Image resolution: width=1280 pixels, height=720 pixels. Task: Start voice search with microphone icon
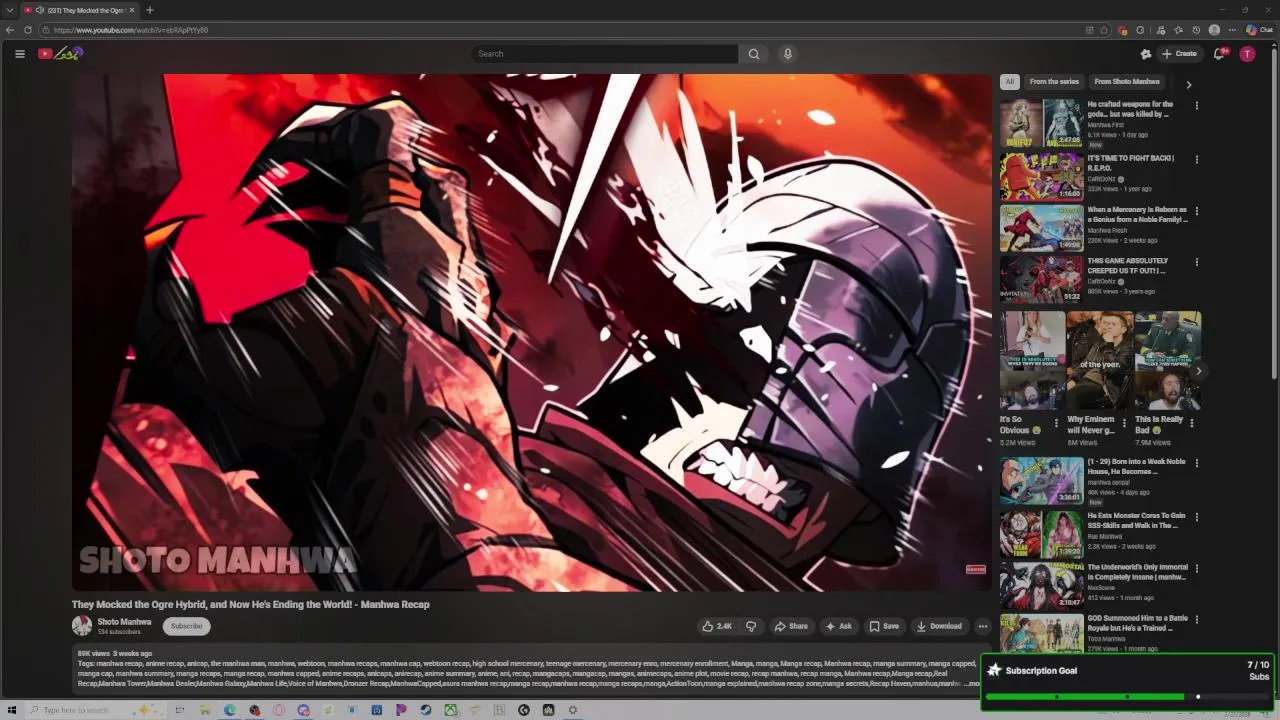click(788, 54)
